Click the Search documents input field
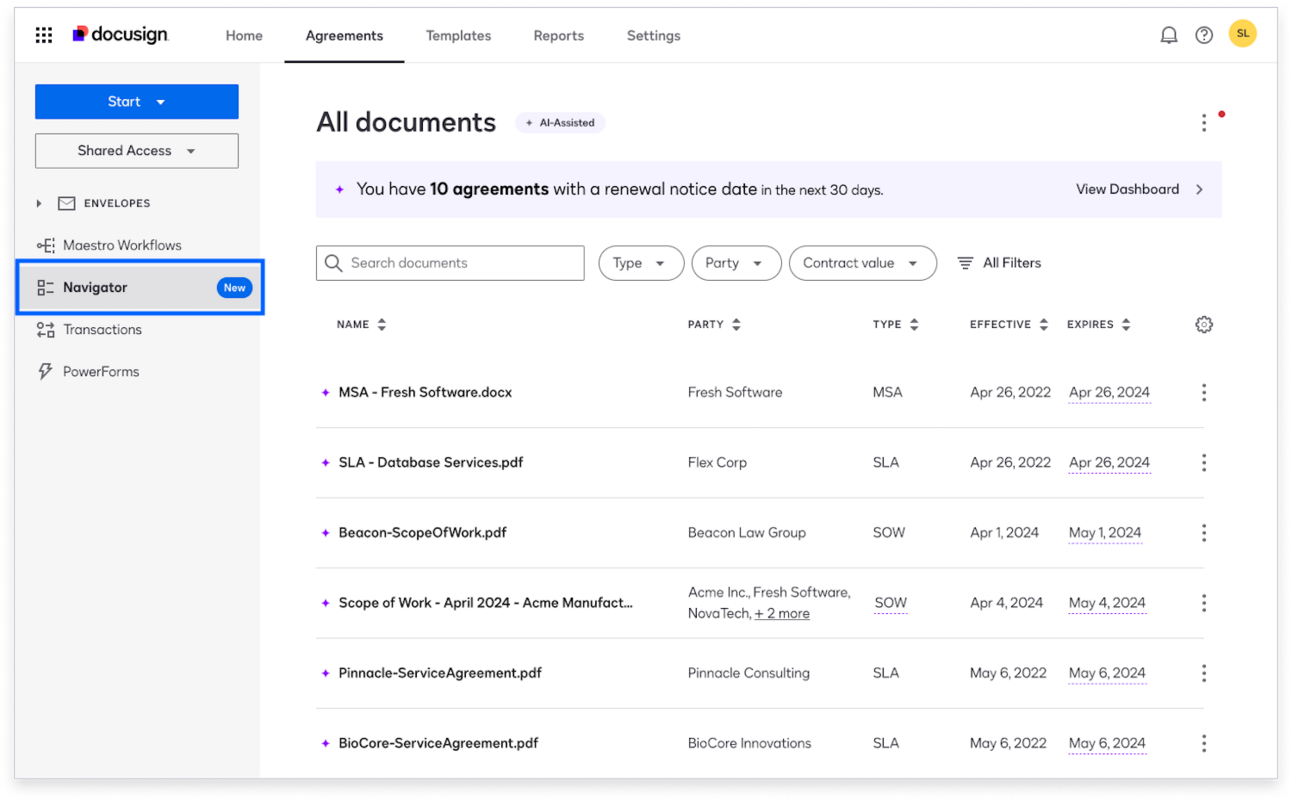 [x=449, y=262]
